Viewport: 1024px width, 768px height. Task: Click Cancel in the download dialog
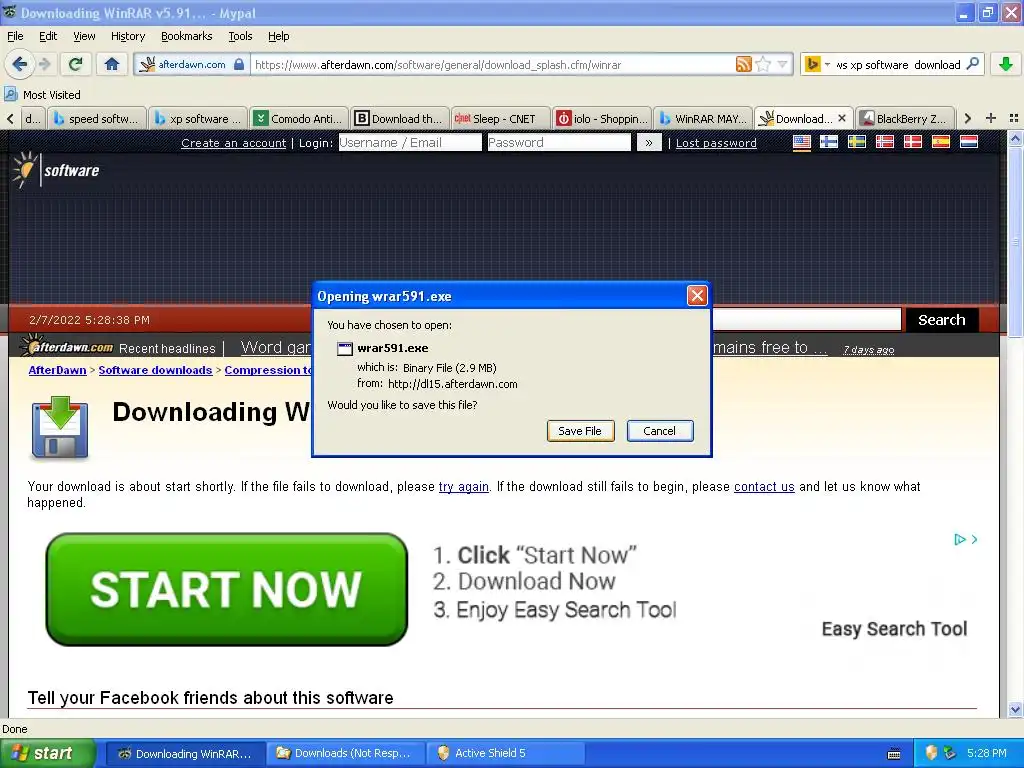coord(660,431)
